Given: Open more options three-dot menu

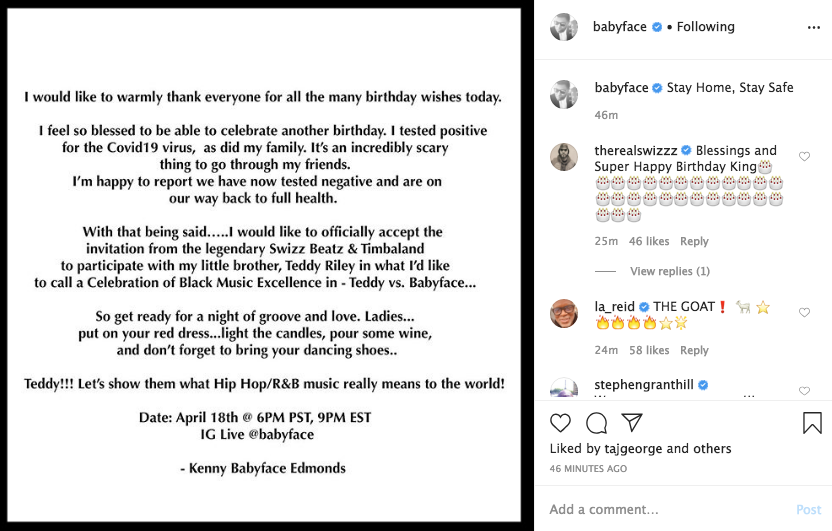Looking at the screenshot, I should click(814, 28).
